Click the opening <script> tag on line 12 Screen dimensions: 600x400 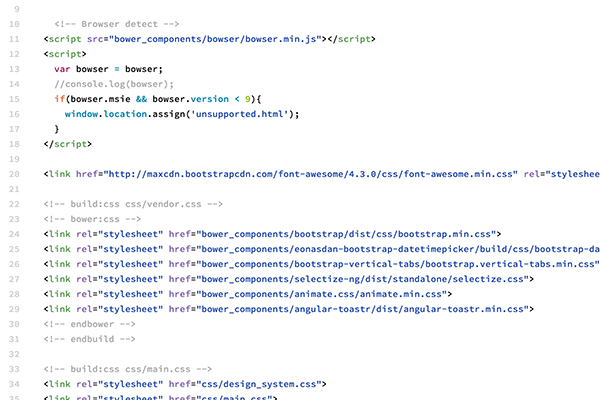65,54
